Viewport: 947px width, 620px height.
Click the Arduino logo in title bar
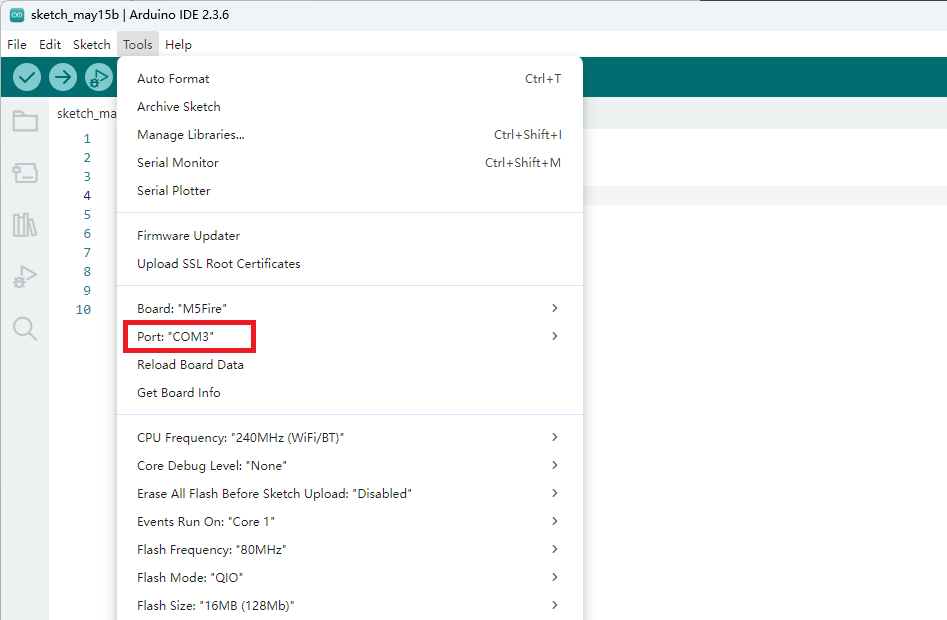point(17,15)
